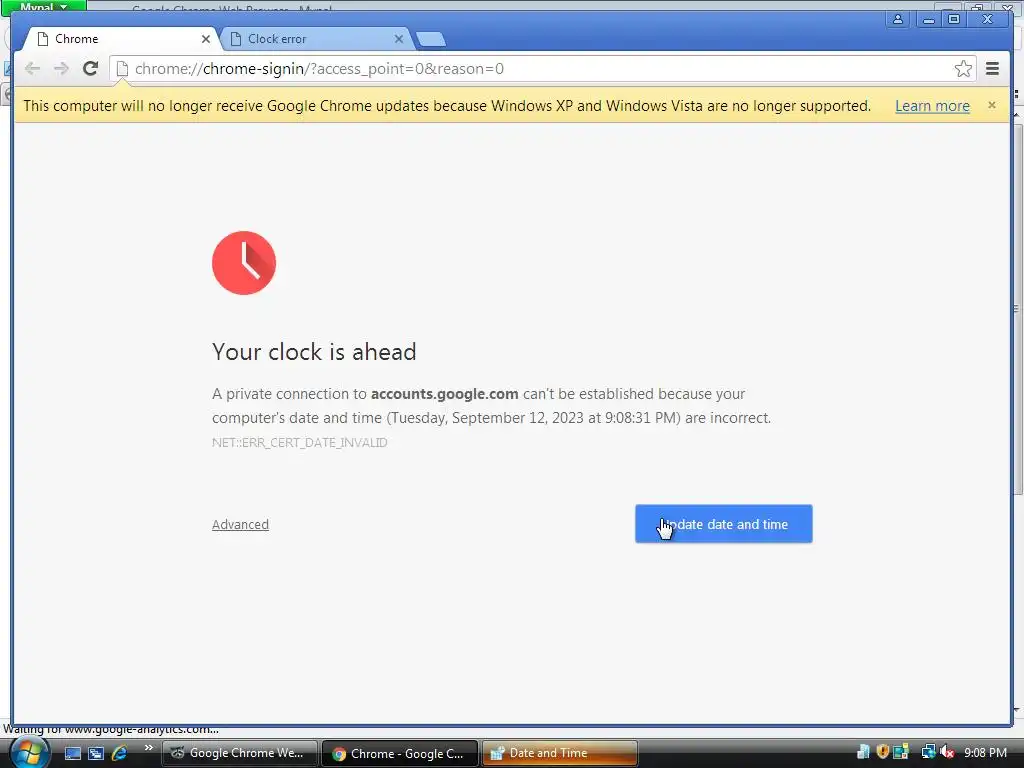Open the Advanced link
Viewport: 1024px width, 768px height.
(x=240, y=524)
